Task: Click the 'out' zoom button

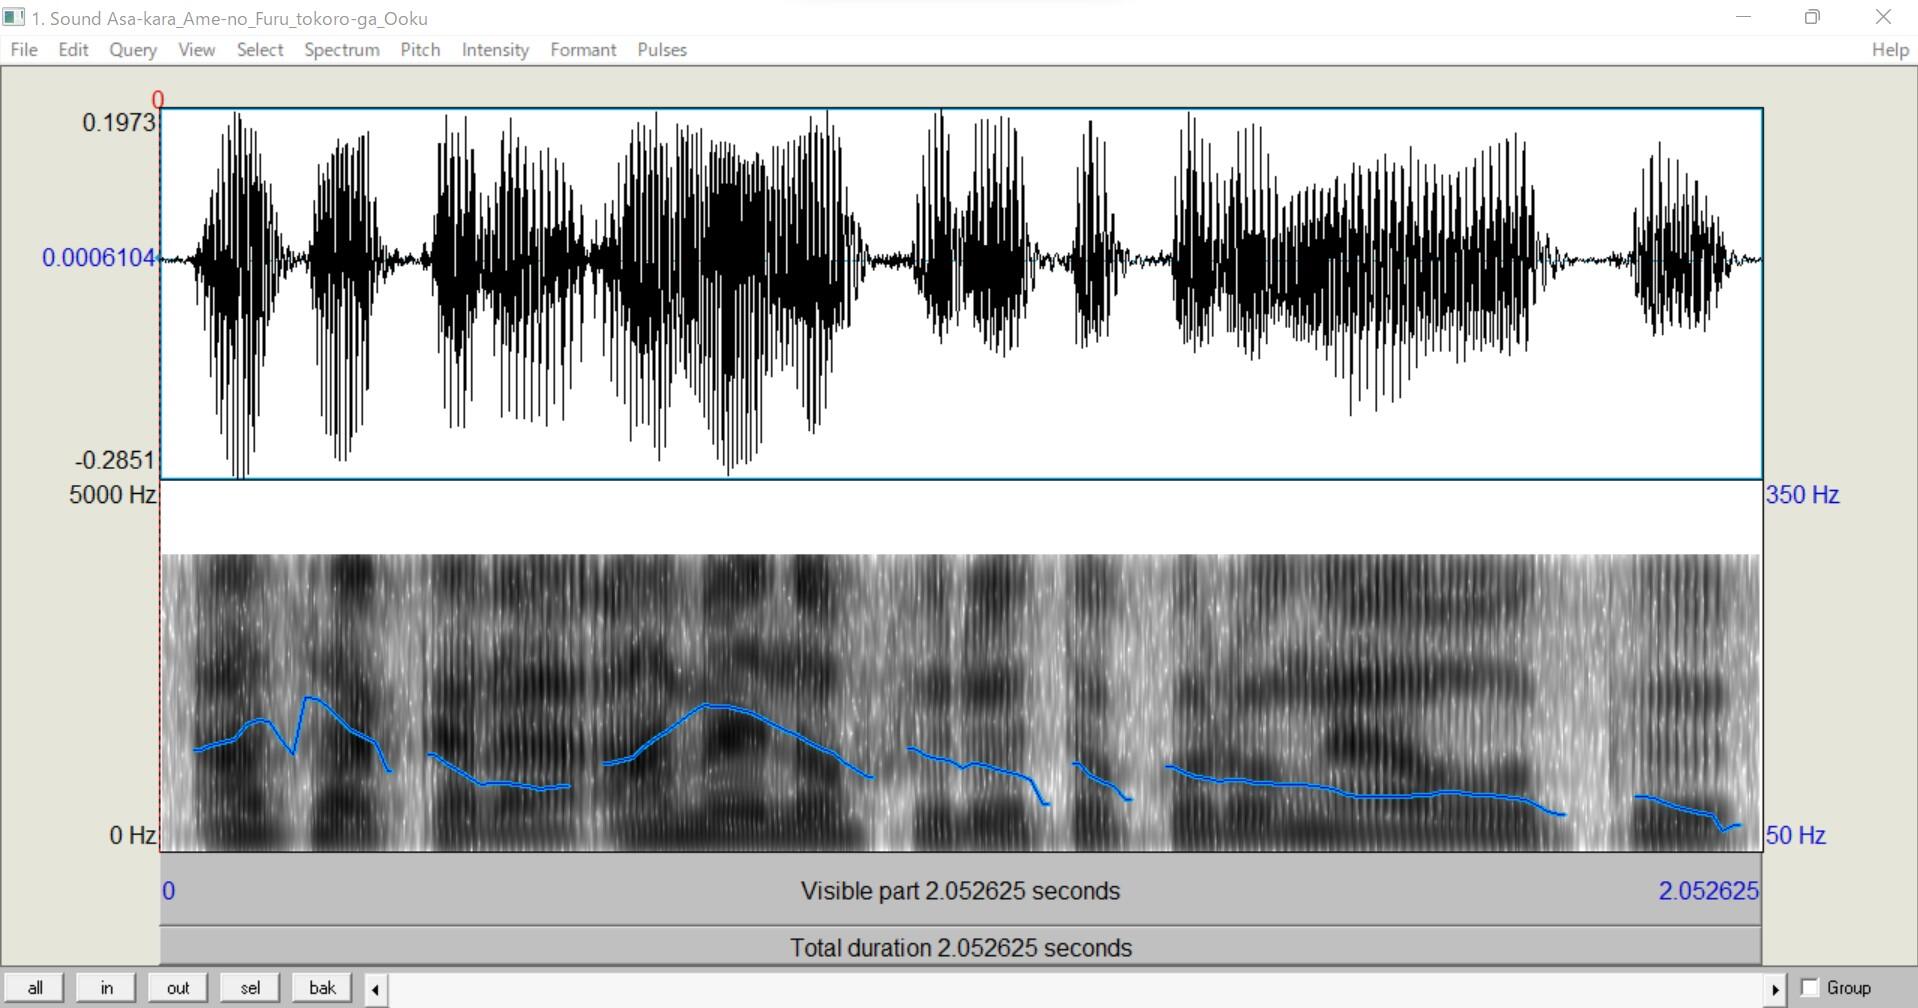Action: click(178, 988)
